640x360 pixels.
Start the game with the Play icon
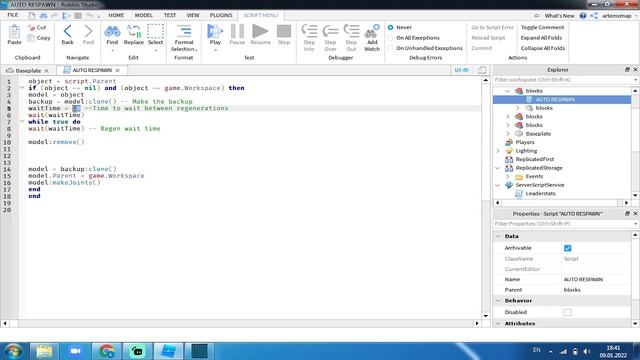point(215,31)
